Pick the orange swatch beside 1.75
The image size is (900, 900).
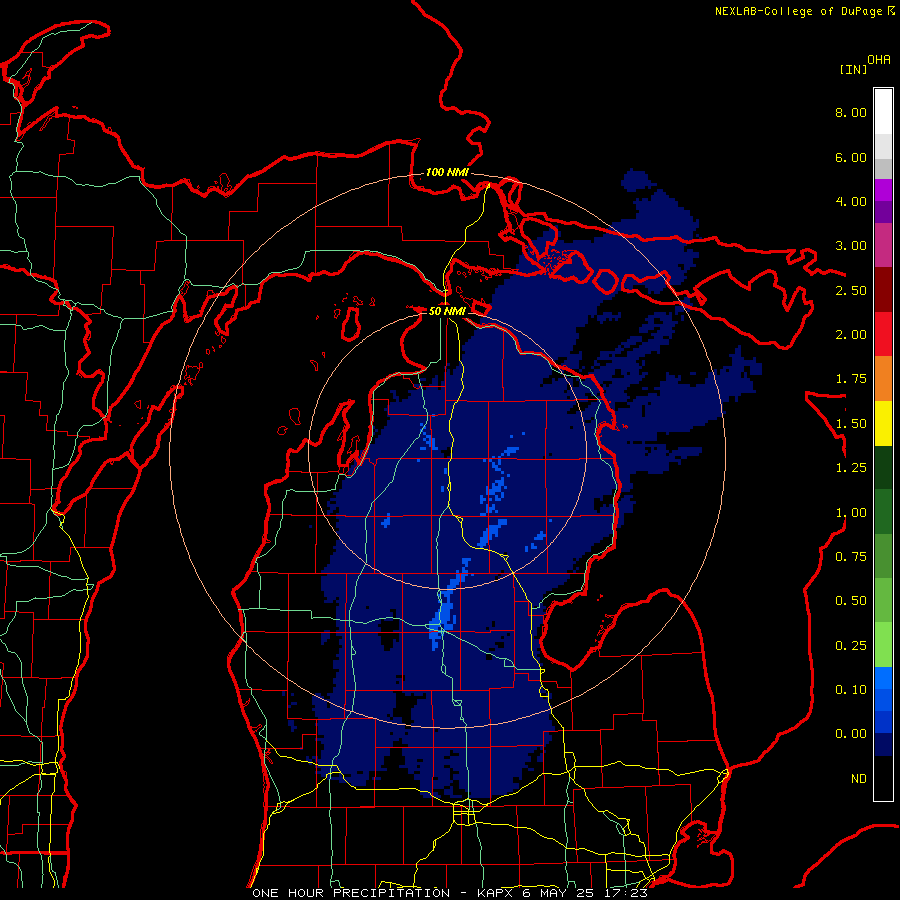(883, 379)
